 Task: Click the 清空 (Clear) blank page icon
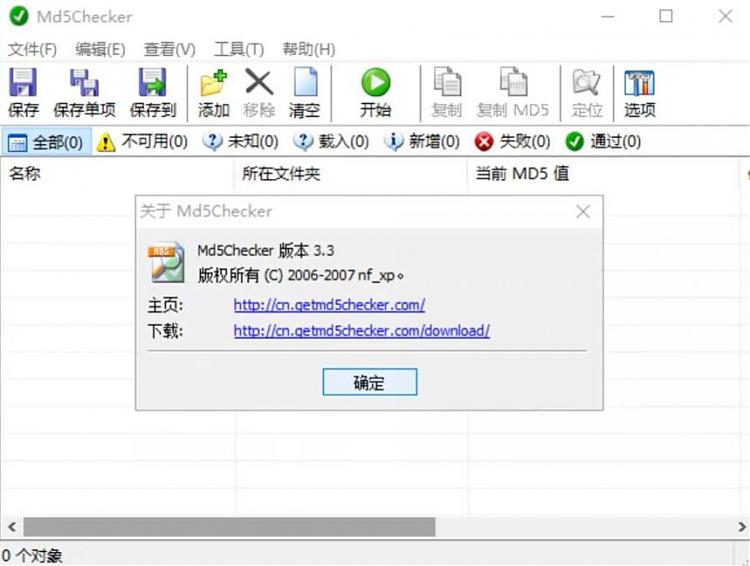click(x=305, y=82)
